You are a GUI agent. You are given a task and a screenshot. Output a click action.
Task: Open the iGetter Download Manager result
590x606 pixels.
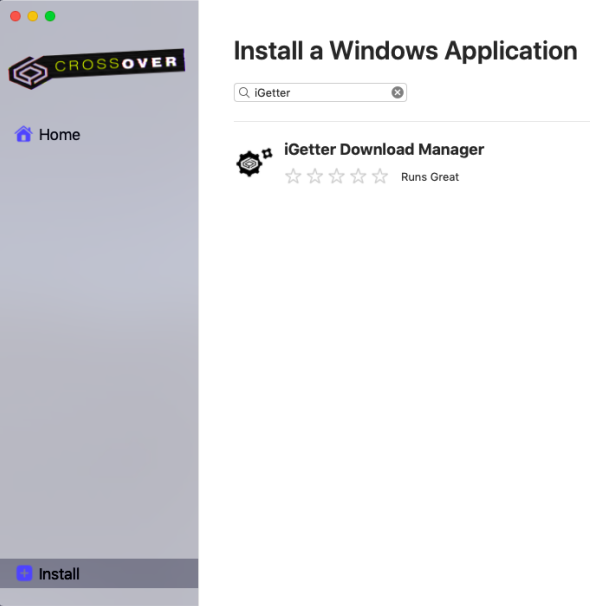point(384,150)
